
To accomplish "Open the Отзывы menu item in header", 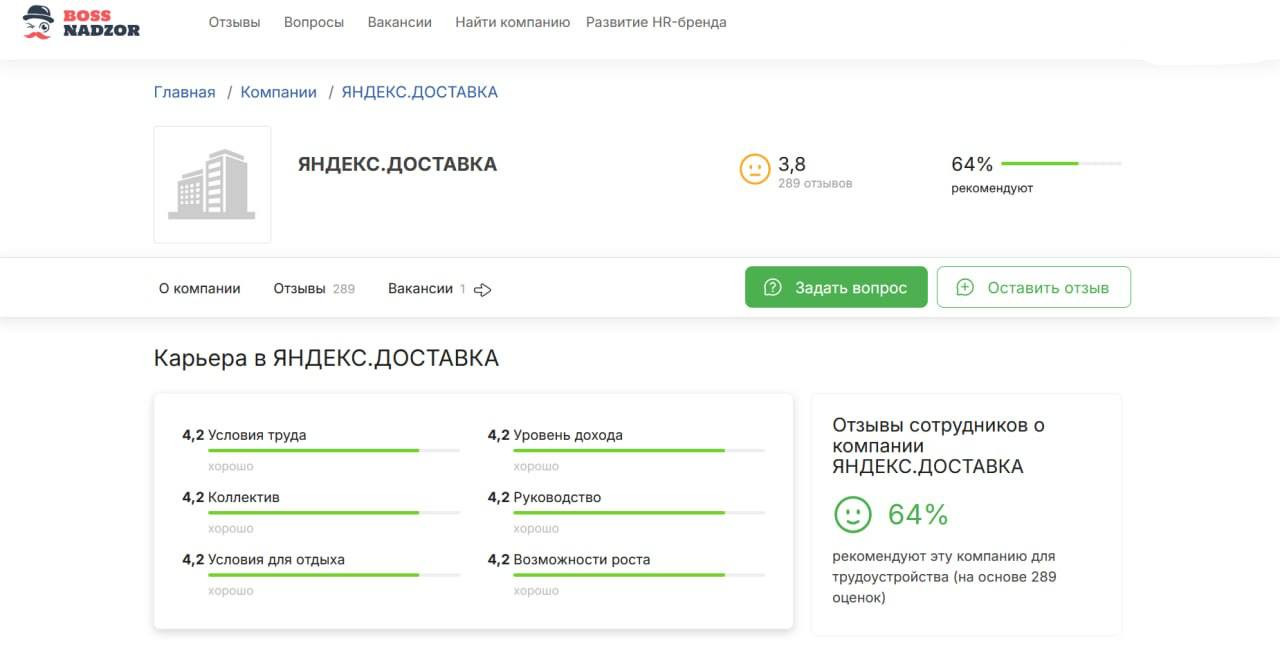I will tap(235, 22).
